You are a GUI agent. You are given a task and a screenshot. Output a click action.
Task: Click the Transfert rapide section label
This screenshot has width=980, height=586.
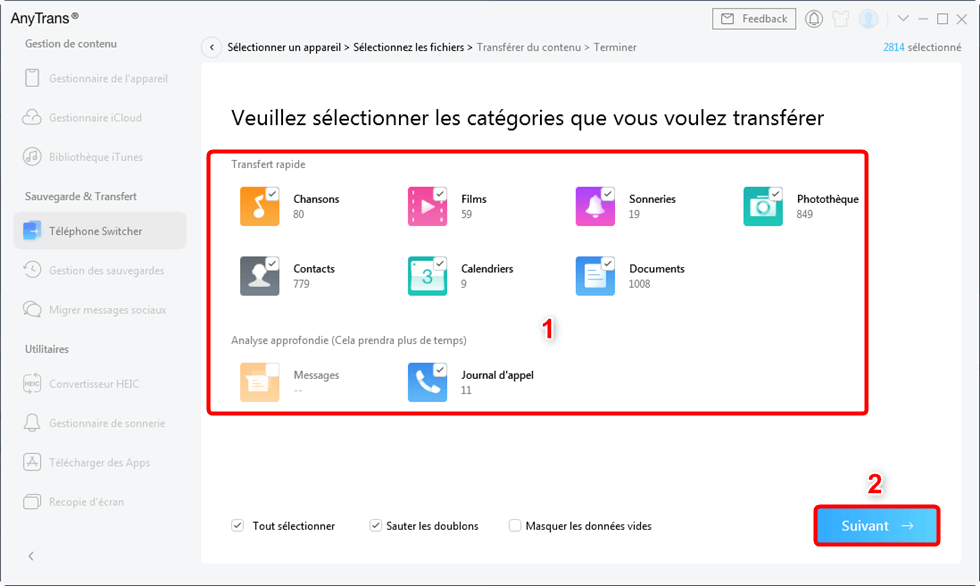268,164
